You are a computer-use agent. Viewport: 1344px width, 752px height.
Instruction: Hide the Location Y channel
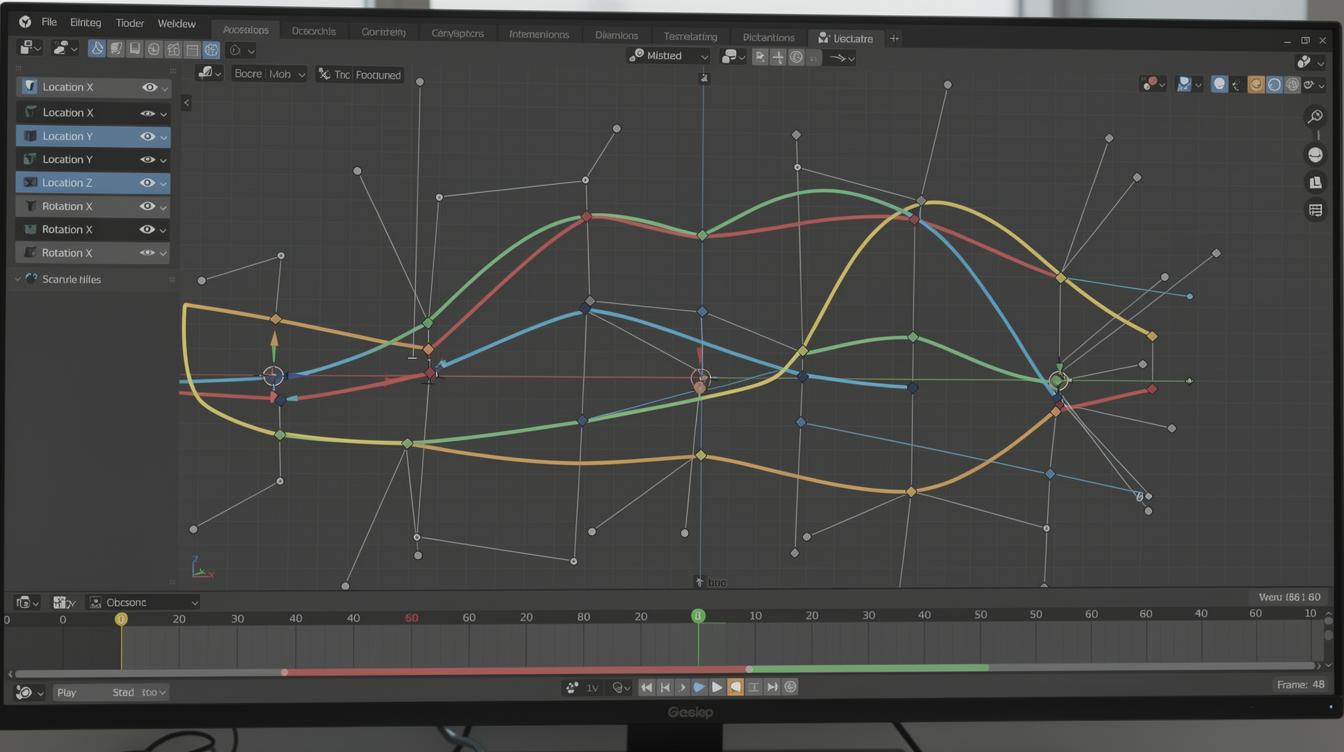148,136
